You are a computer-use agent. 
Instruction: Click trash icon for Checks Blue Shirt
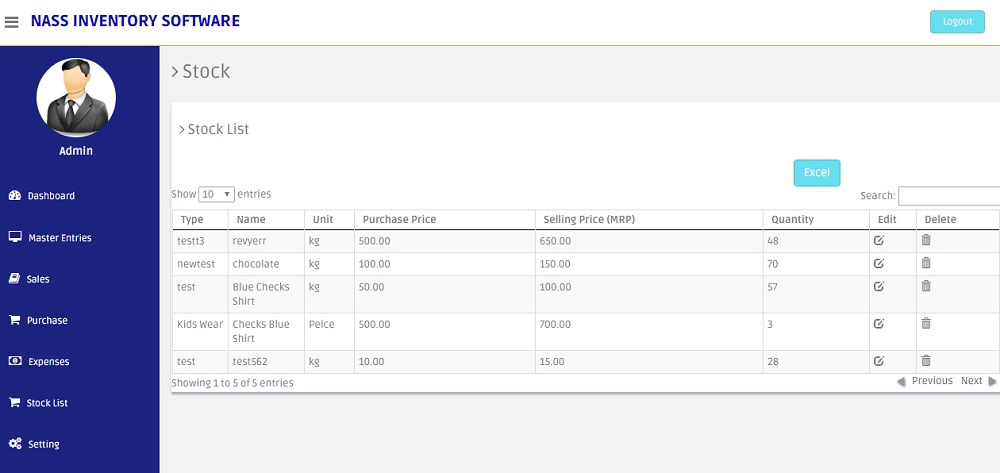pyautogui.click(x=926, y=323)
